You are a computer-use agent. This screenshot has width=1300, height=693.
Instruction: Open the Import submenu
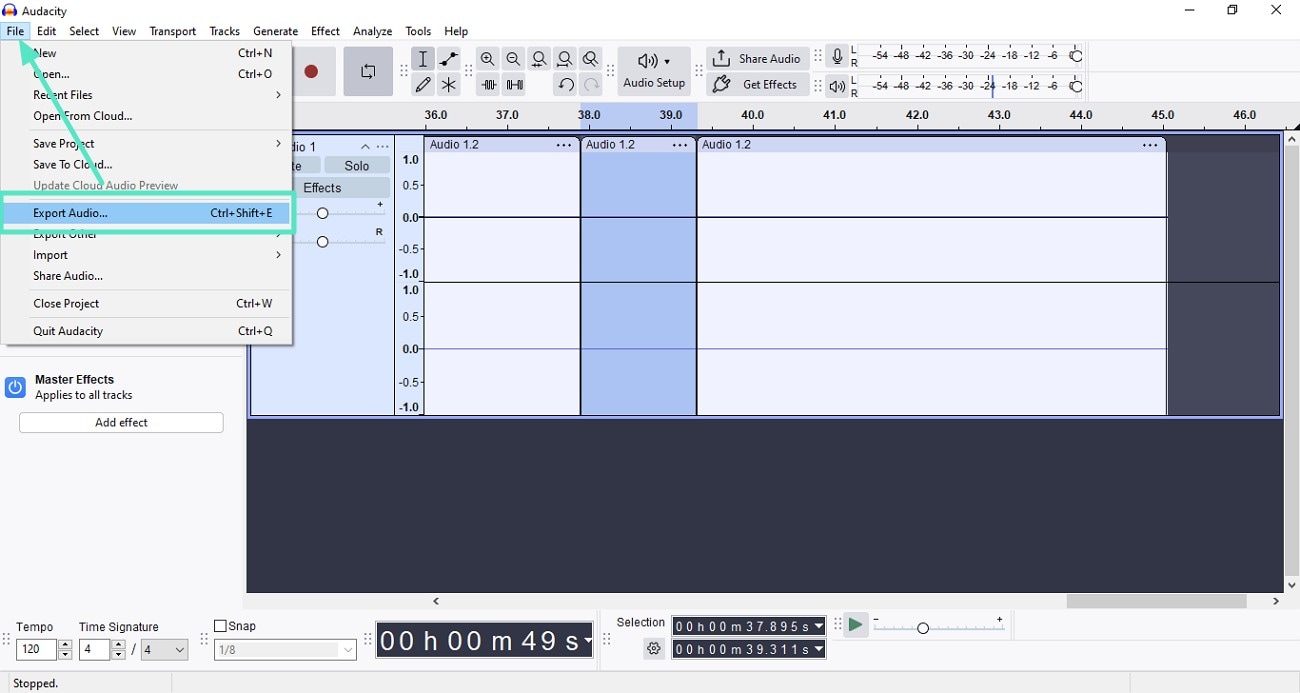146,255
